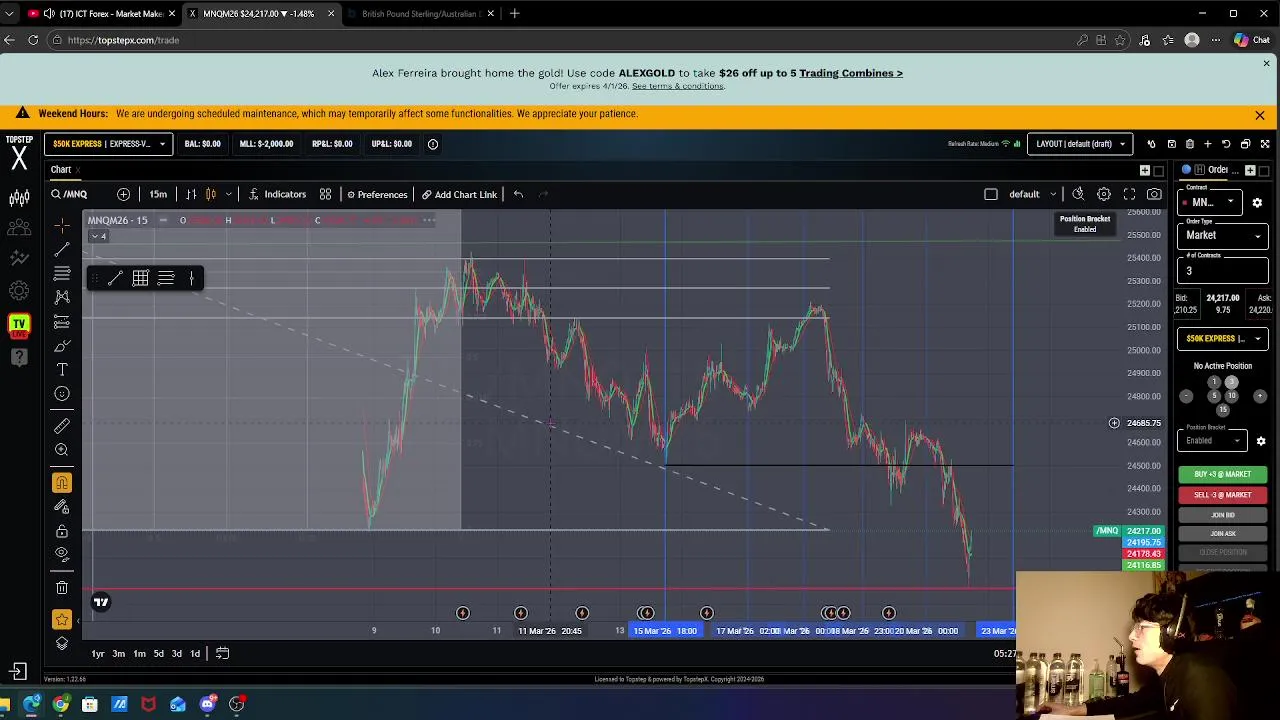Click BUY +3 @ MARKET button

(x=1222, y=474)
